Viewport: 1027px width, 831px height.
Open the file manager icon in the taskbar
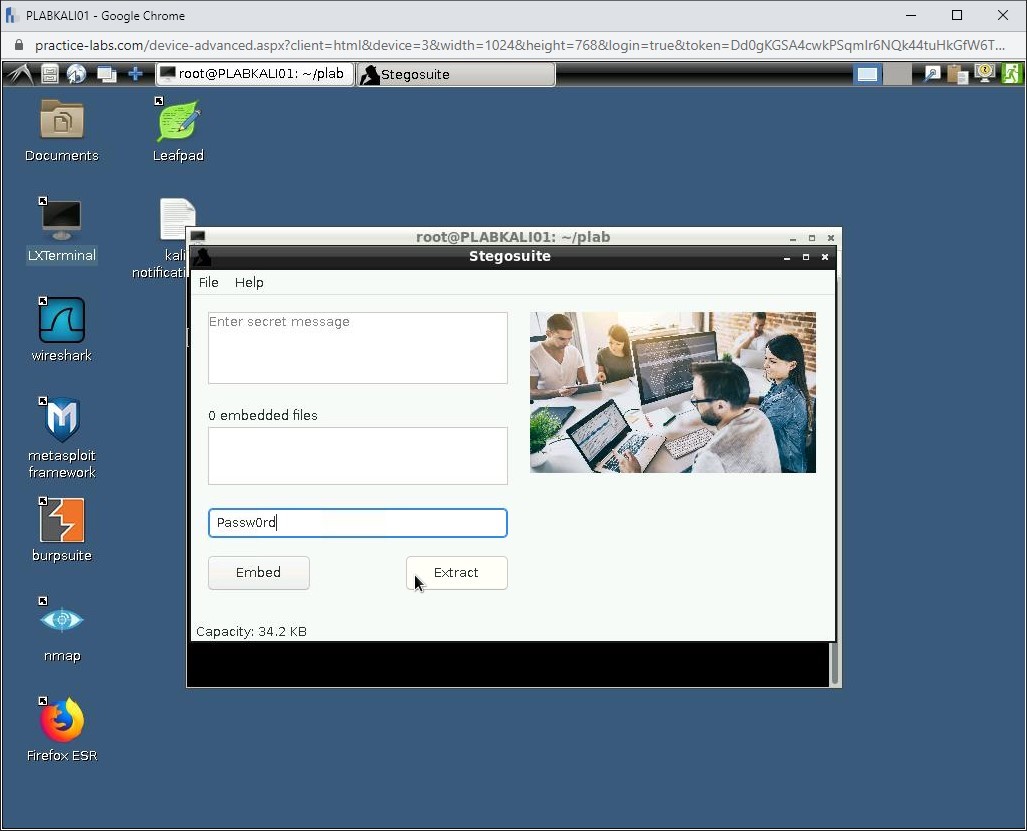[49, 74]
